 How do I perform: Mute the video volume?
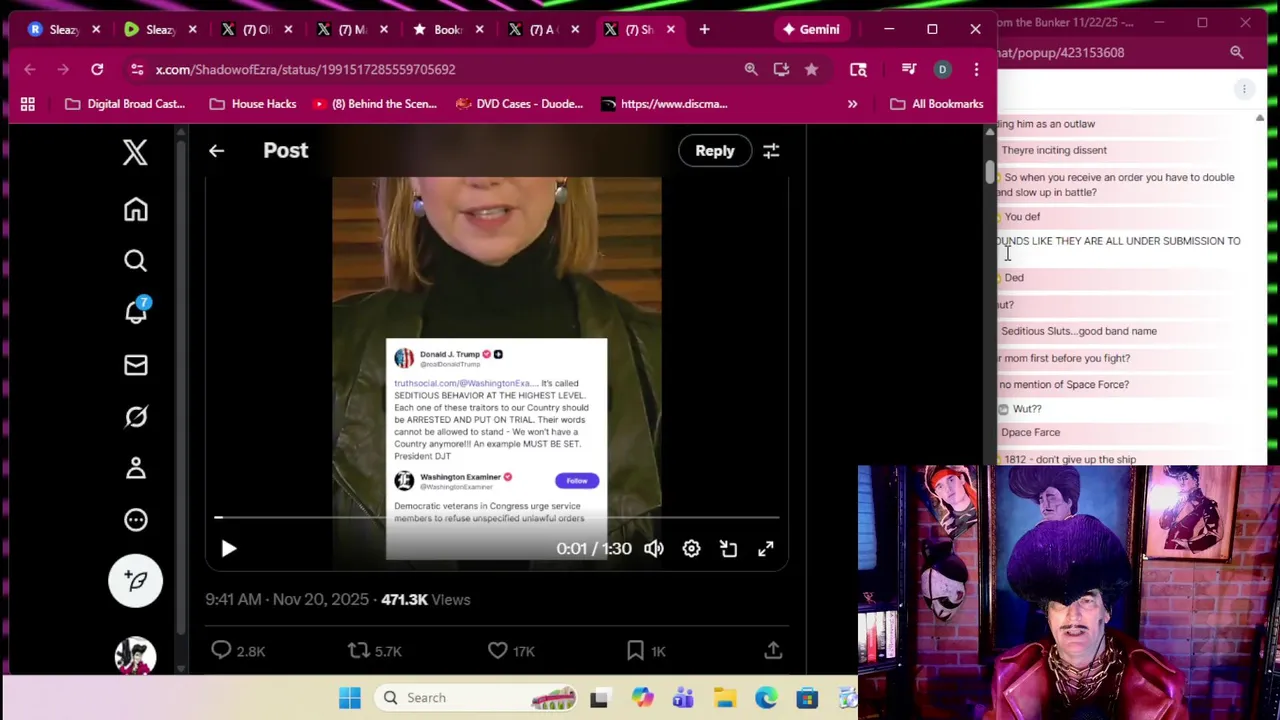click(653, 548)
